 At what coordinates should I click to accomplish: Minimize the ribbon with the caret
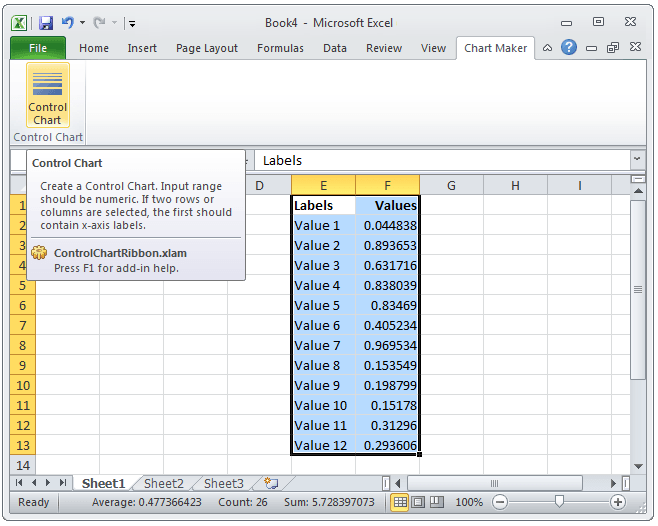(547, 48)
